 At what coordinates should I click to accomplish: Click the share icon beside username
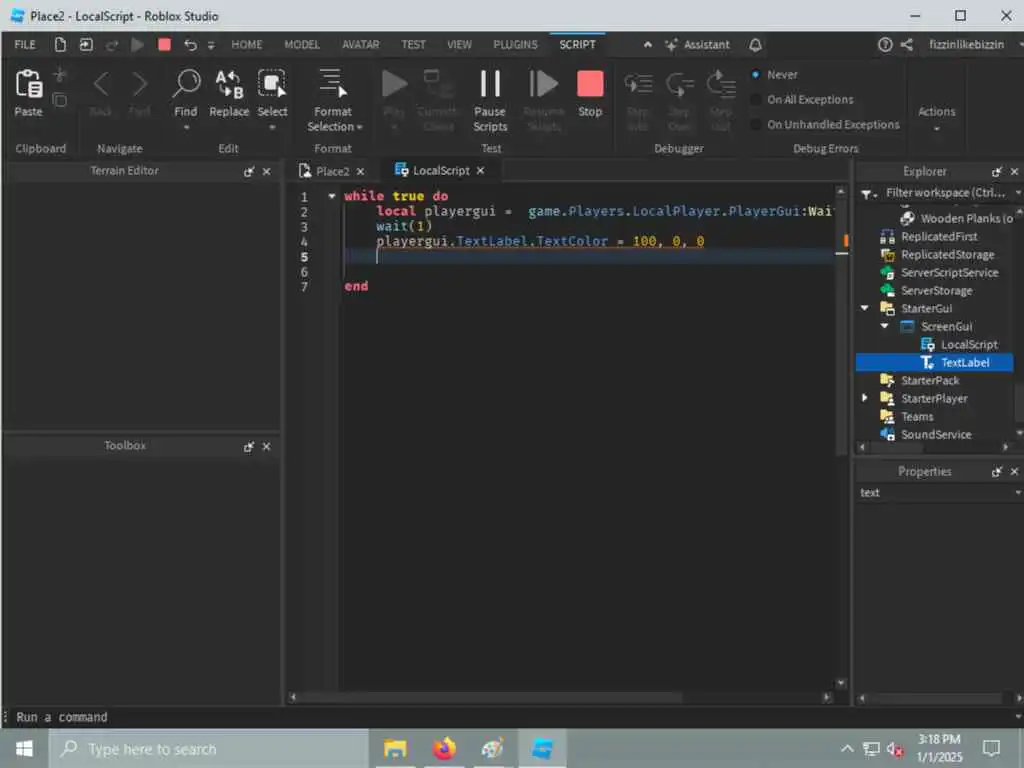click(906, 44)
